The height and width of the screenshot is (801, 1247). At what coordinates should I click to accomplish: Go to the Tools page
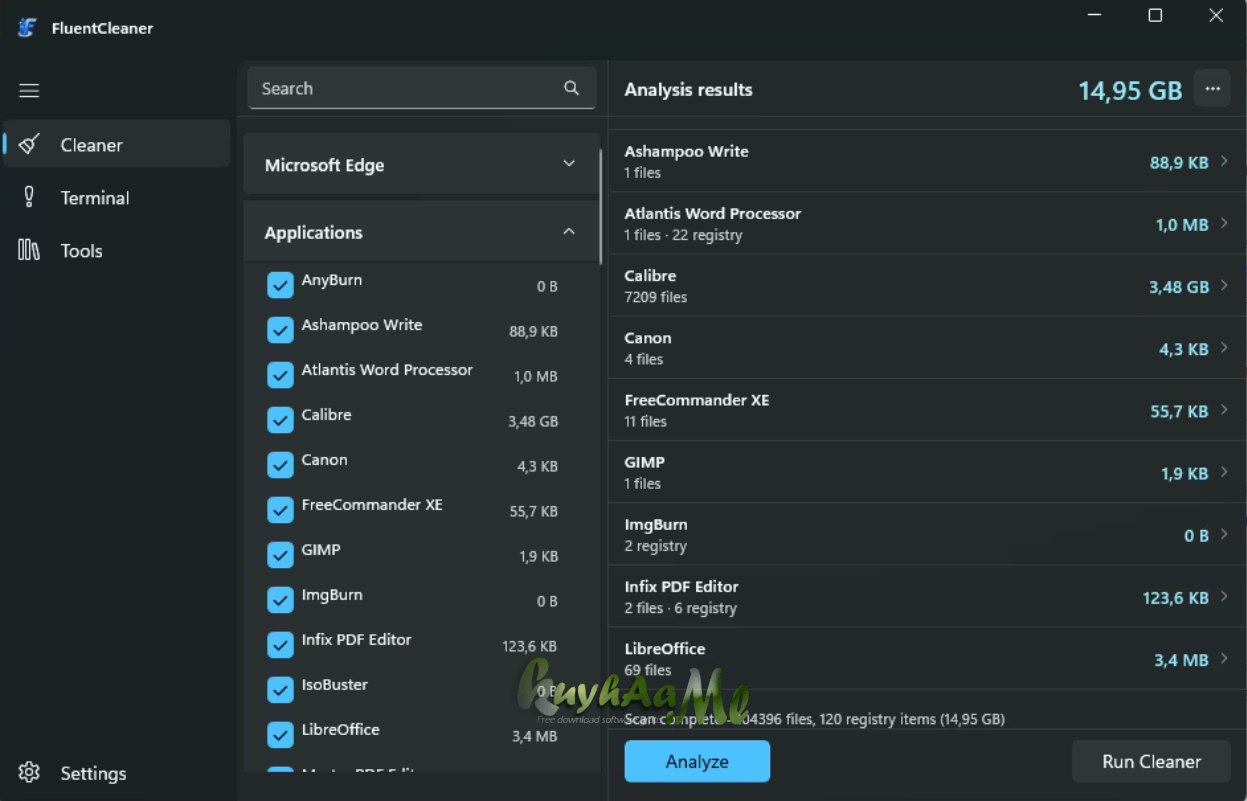[116, 250]
